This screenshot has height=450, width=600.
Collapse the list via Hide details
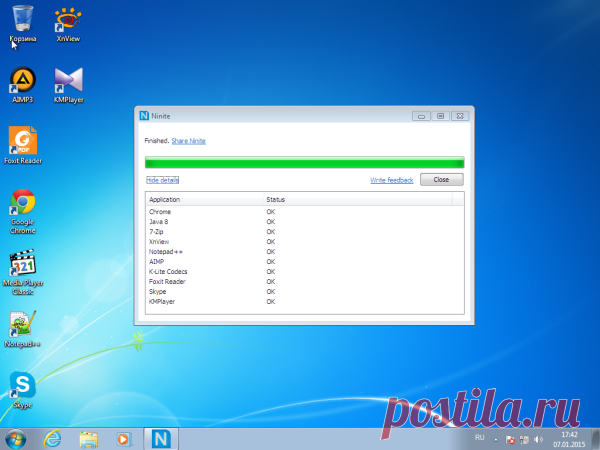(x=162, y=180)
